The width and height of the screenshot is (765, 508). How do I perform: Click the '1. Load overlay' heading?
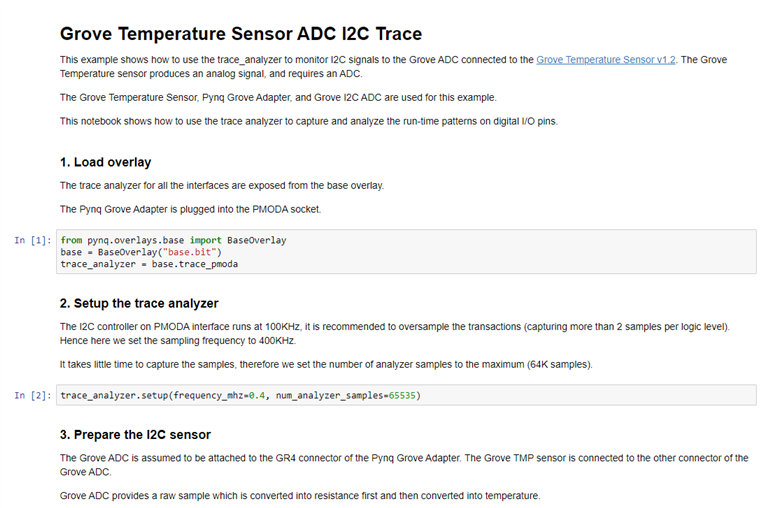click(x=105, y=162)
